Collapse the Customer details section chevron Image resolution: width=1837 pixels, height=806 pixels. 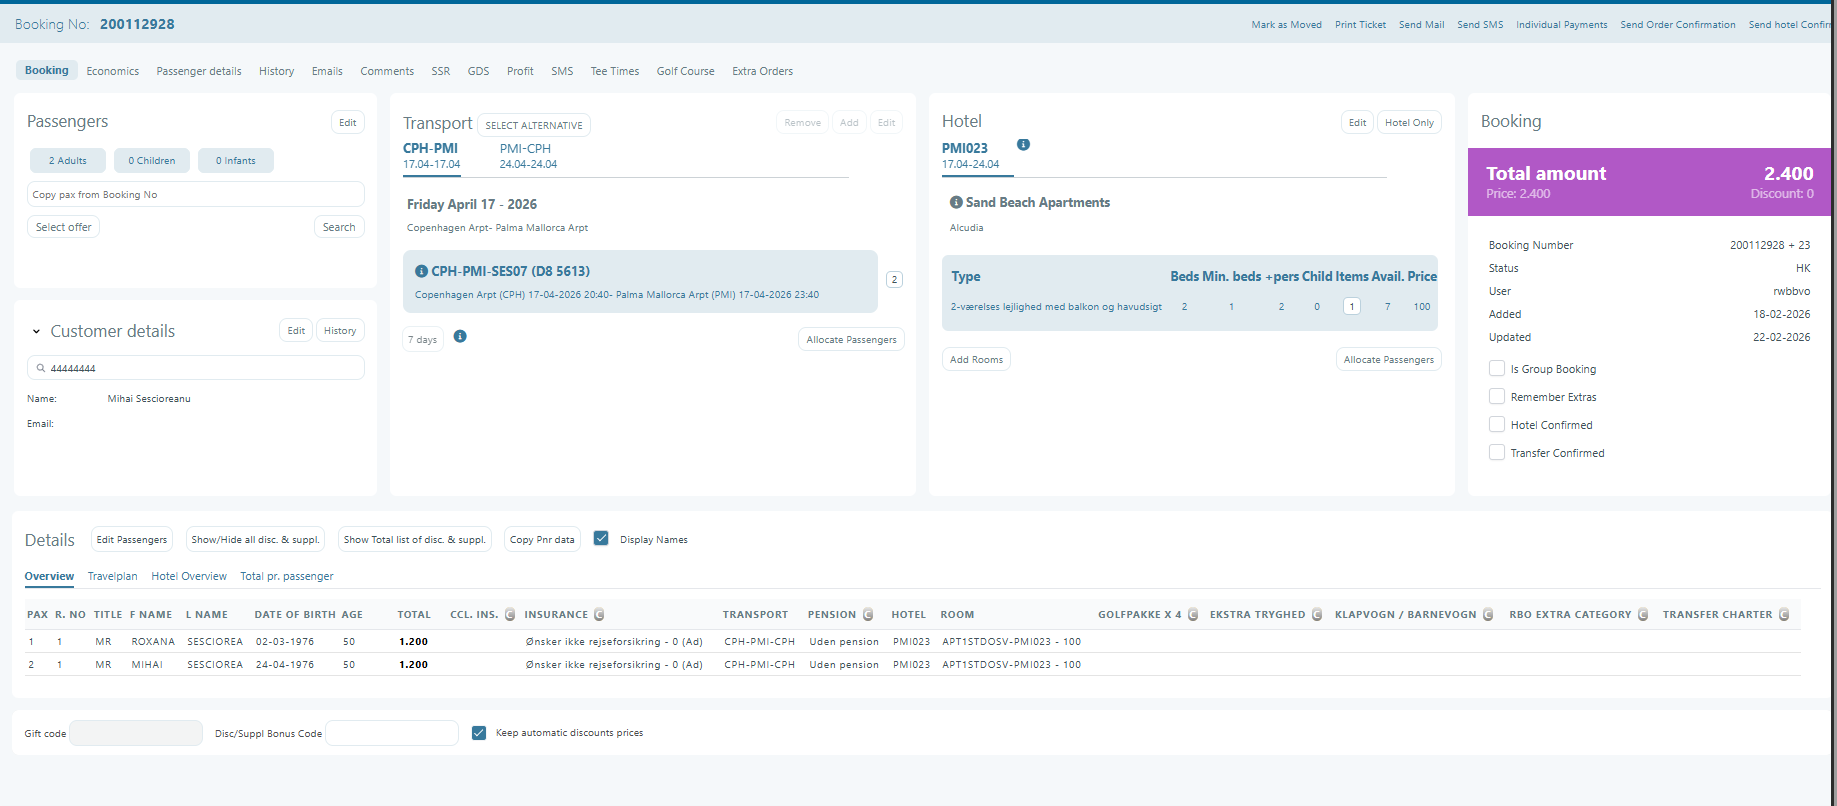click(36, 332)
